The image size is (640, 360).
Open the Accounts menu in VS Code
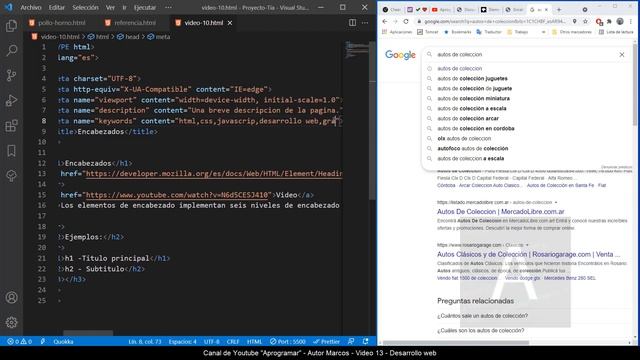pyautogui.click(x=11, y=298)
